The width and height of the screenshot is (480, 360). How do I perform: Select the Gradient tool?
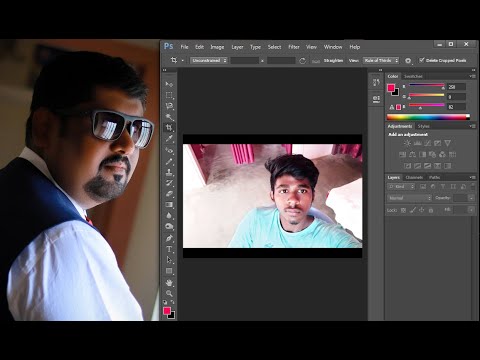tap(169, 205)
